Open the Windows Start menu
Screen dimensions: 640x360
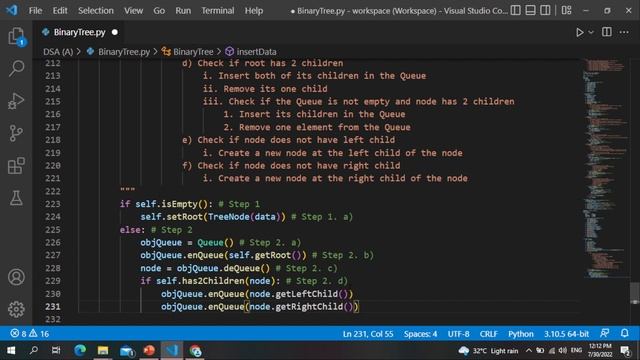[x=11, y=351]
